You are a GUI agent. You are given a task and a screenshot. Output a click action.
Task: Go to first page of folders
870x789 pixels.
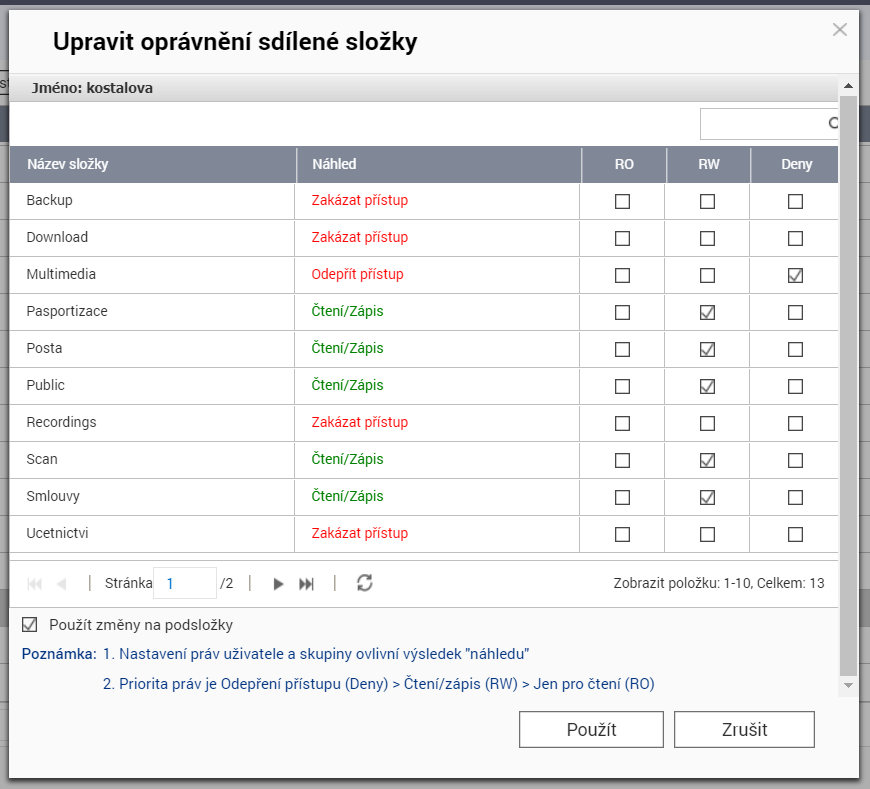(34, 584)
